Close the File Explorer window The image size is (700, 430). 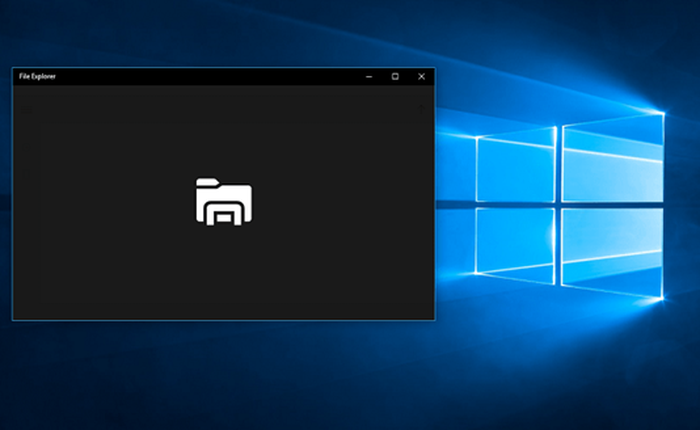point(421,77)
